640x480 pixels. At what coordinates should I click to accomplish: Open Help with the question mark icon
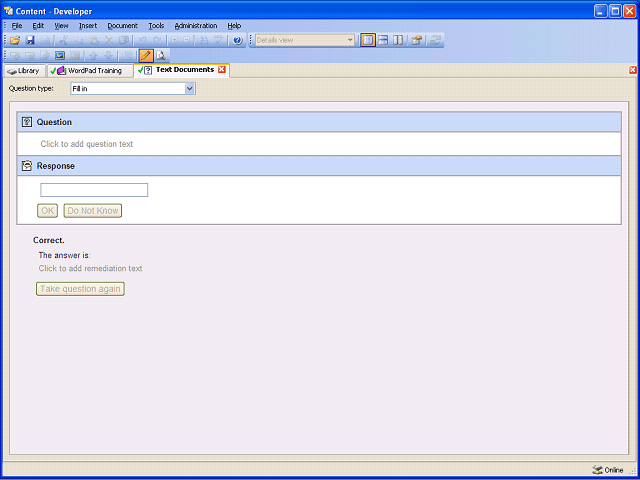click(238, 40)
